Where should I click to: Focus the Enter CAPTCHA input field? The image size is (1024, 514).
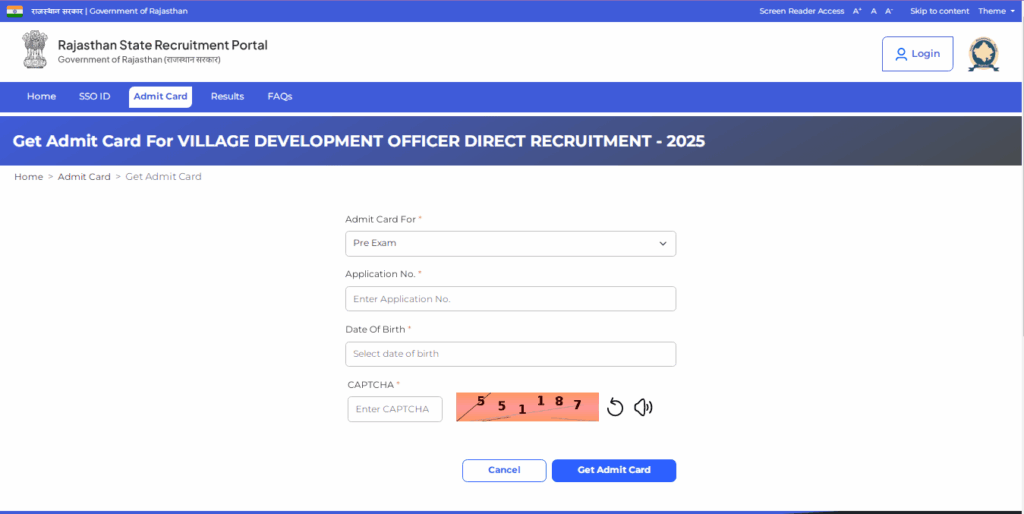coord(395,410)
